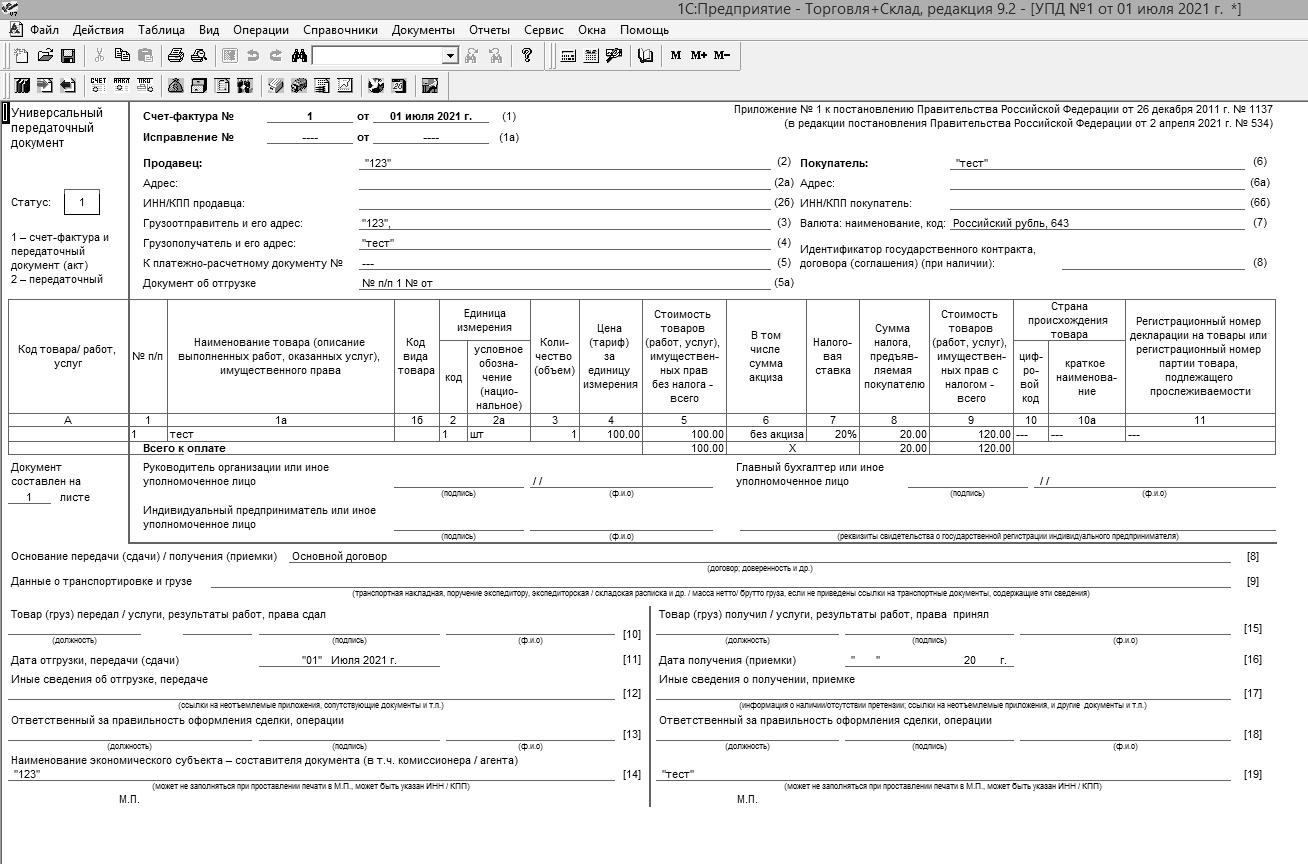The height and width of the screenshot is (864, 1308).
Task: Add to memory with M+
Action: [699, 56]
